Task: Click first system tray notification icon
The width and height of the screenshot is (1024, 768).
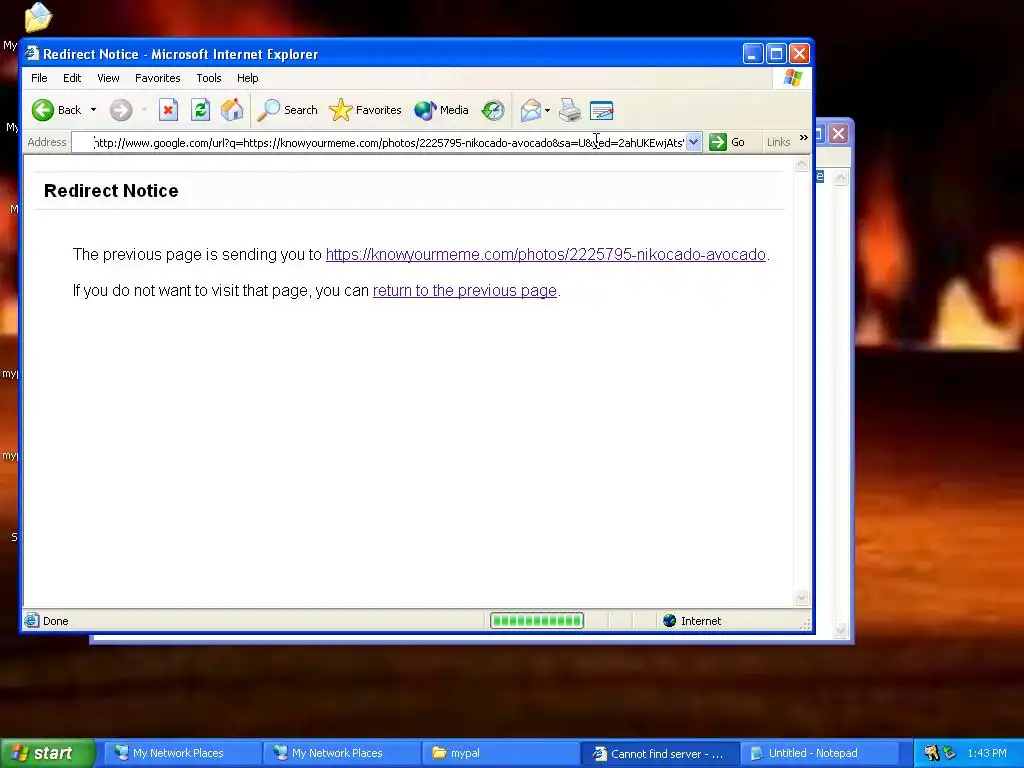Action: click(x=931, y=753)
